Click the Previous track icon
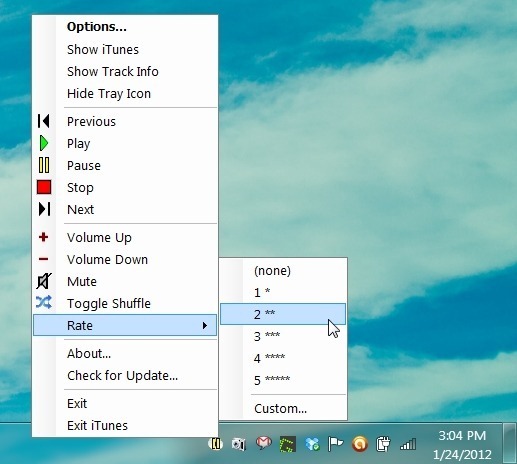 (x=44, y=121)
